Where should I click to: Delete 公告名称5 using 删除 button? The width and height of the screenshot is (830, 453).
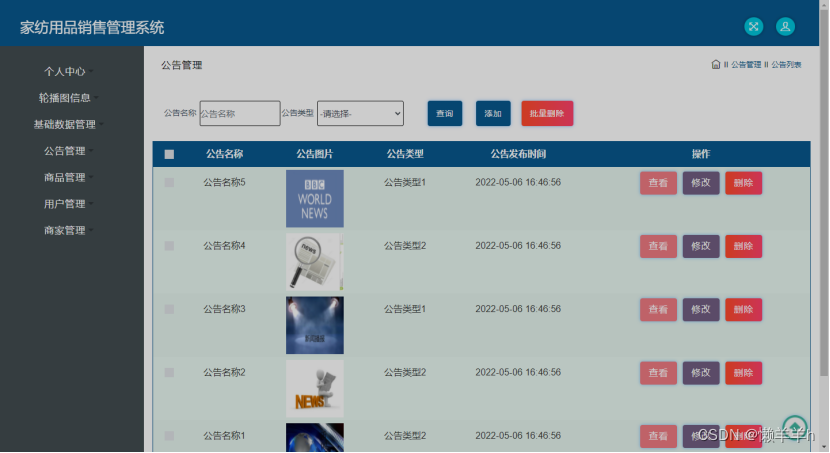tap(743, 183)
